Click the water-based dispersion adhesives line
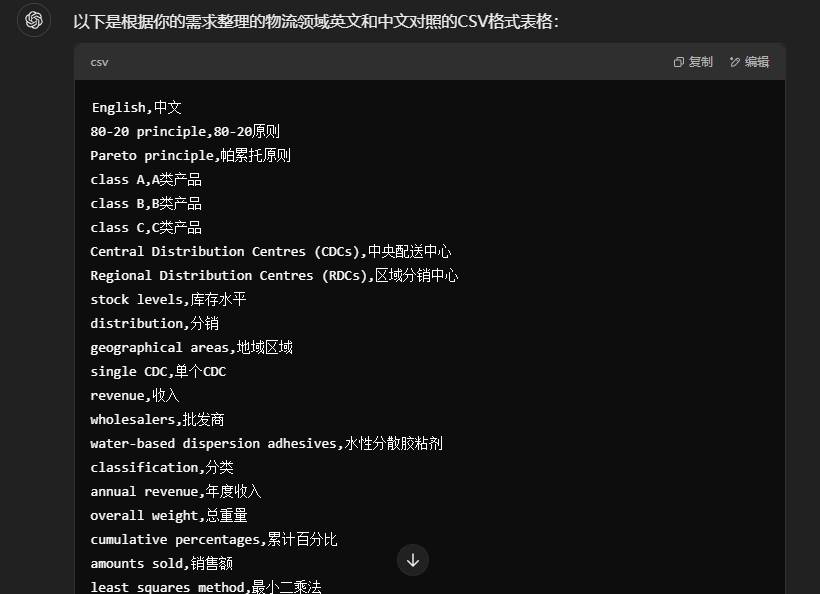 coord(267,444)
